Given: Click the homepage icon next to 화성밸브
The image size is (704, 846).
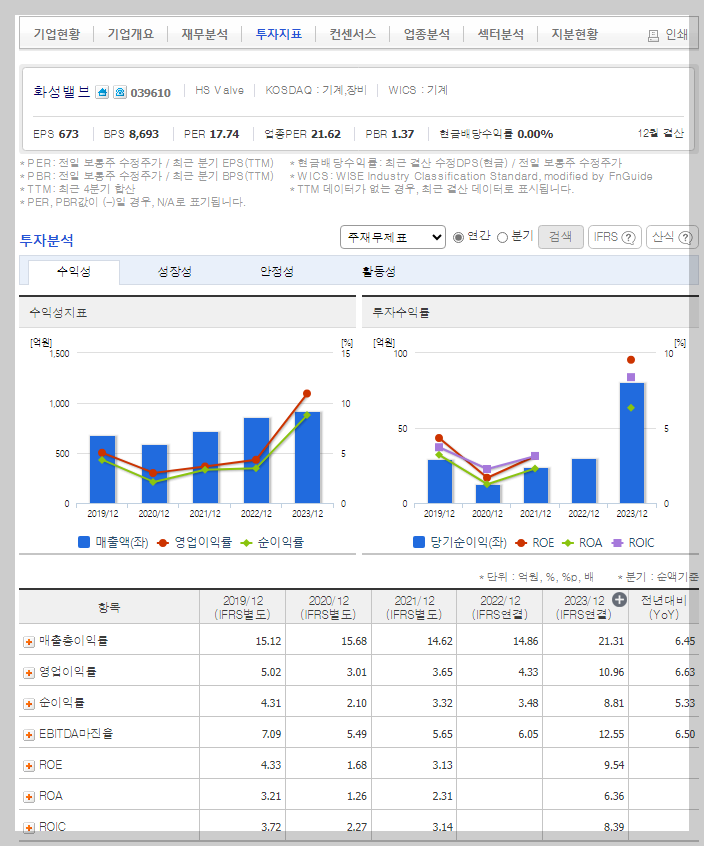Looking at the screenshot, I should tap(102, 92).
